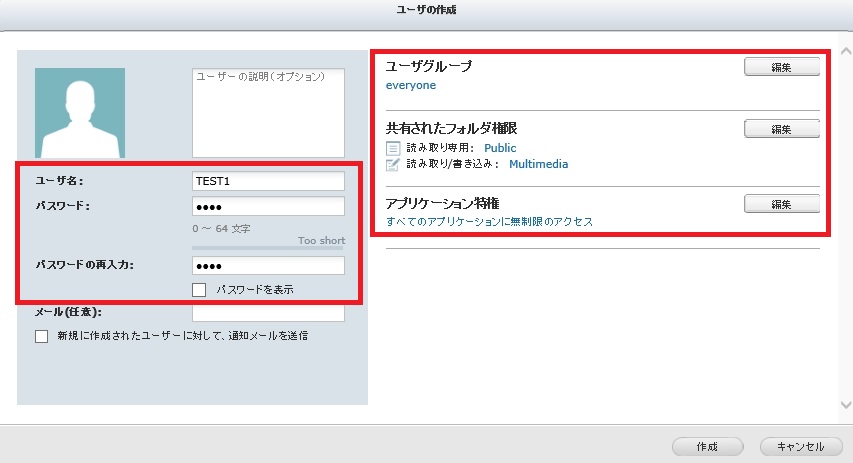Click the パスワードの再入力 input field

(x=268, y=266)
